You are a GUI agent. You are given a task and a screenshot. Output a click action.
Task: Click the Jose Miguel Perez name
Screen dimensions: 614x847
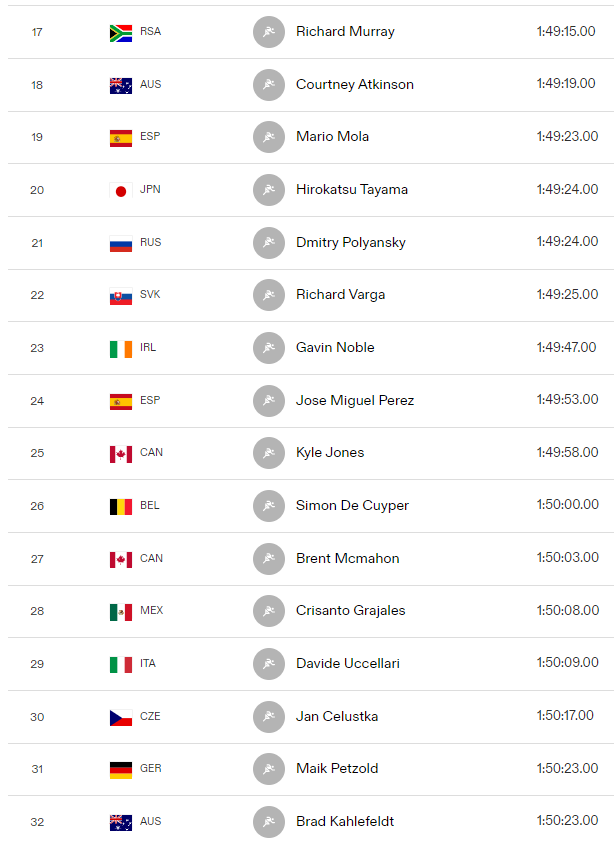(x=355, y=400)
